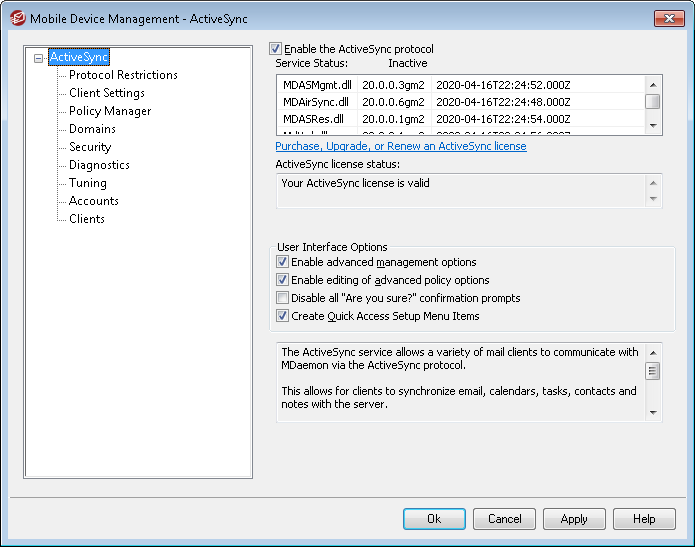Viewport: 695px width, 547px height.
Task: Open Accounts page in tree
Action: 94,201
